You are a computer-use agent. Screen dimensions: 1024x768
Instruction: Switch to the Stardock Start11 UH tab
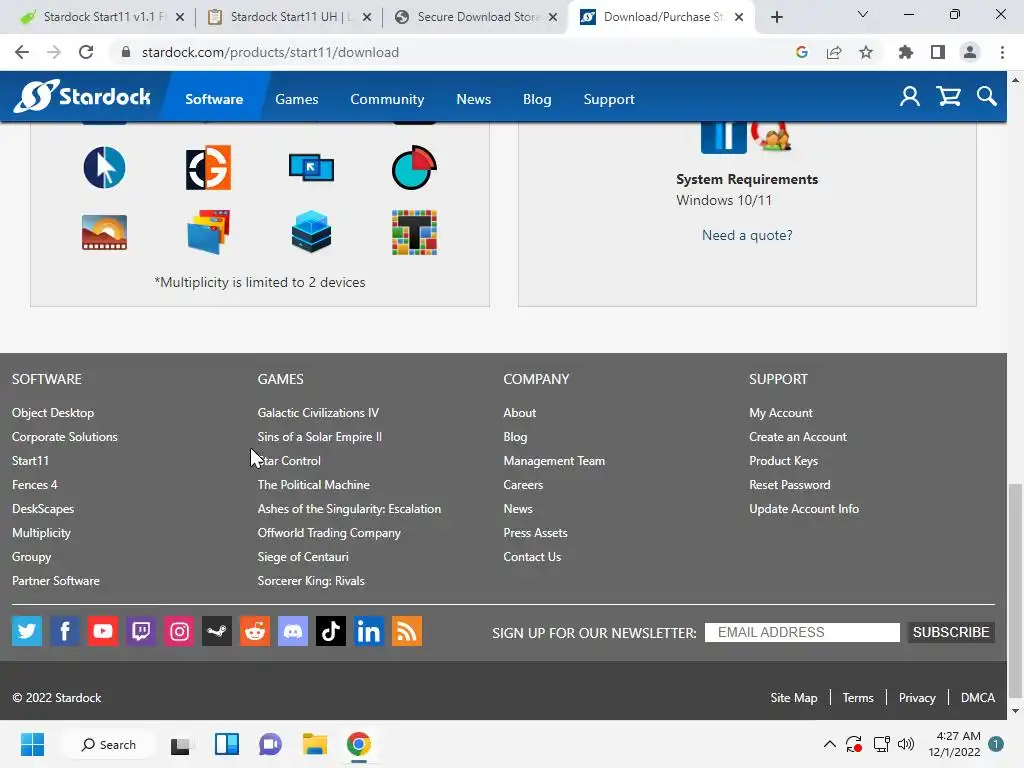[290, 17]
